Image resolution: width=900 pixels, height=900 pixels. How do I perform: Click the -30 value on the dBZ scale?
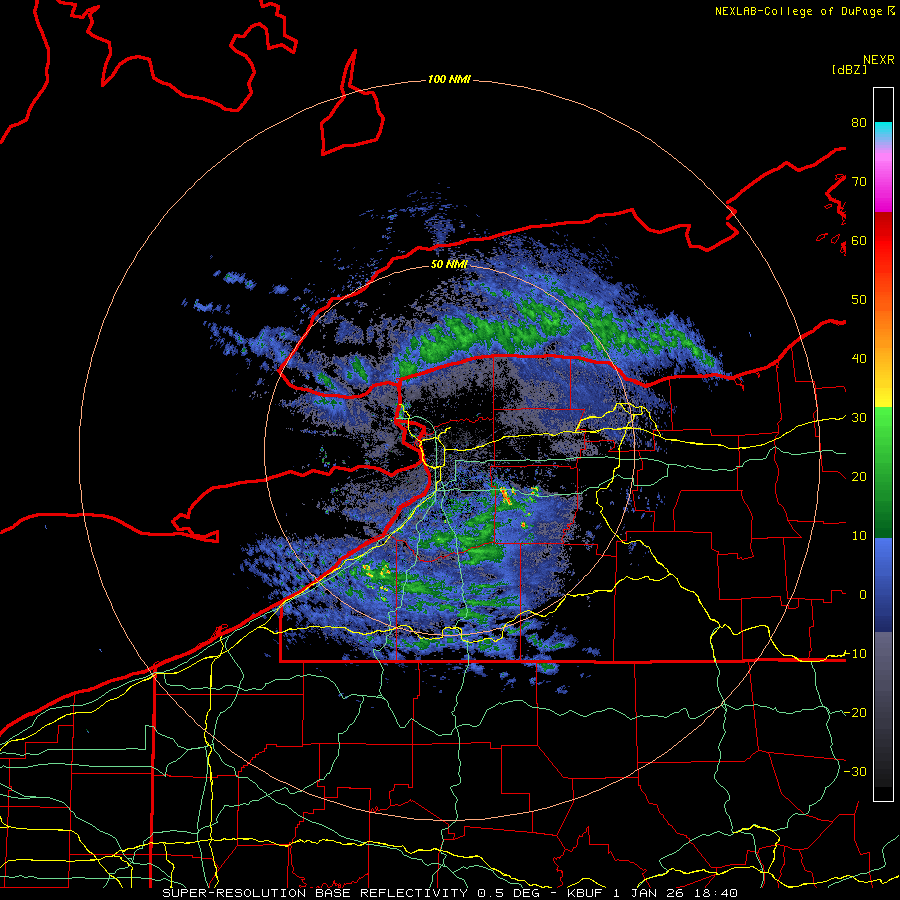(855, 772)
